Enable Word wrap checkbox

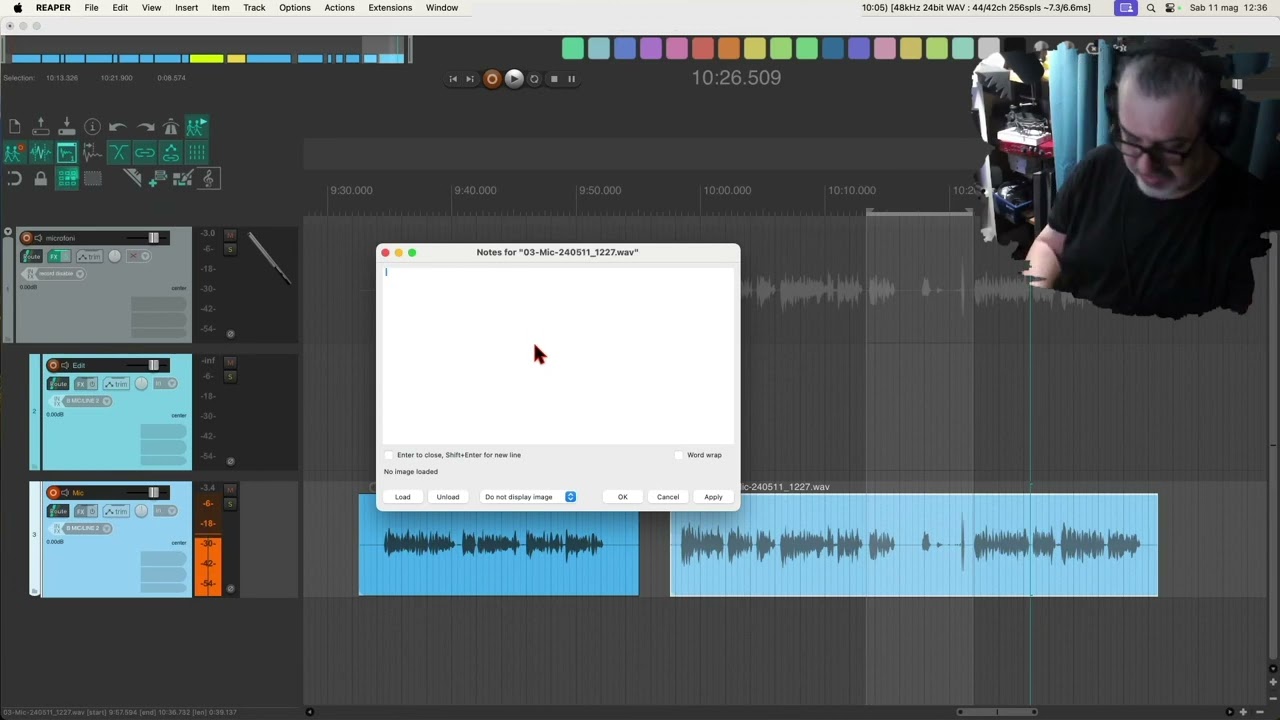point(679,455)
